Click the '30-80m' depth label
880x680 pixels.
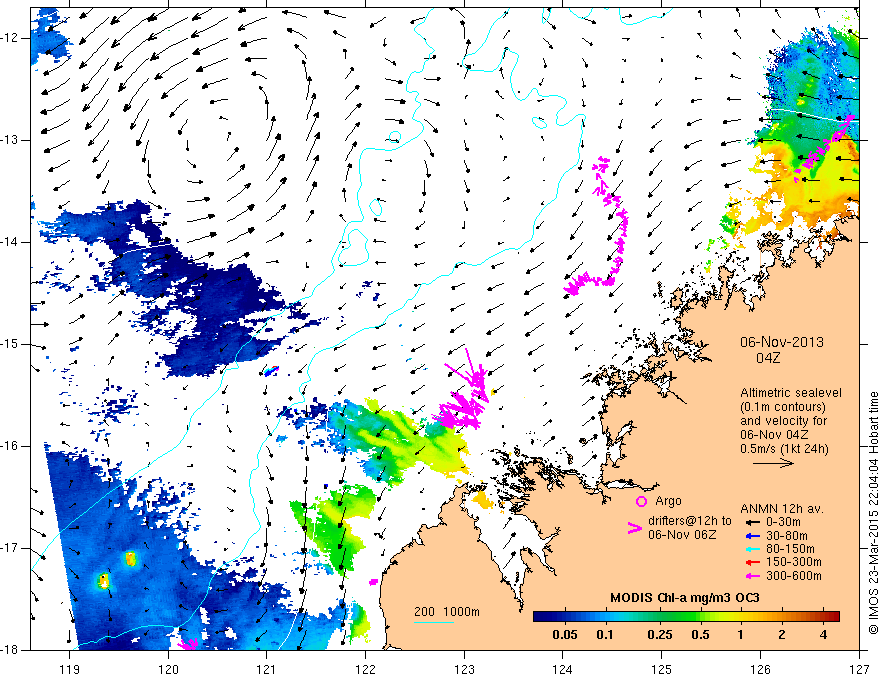pyautogui.click(x=787, y=536)
